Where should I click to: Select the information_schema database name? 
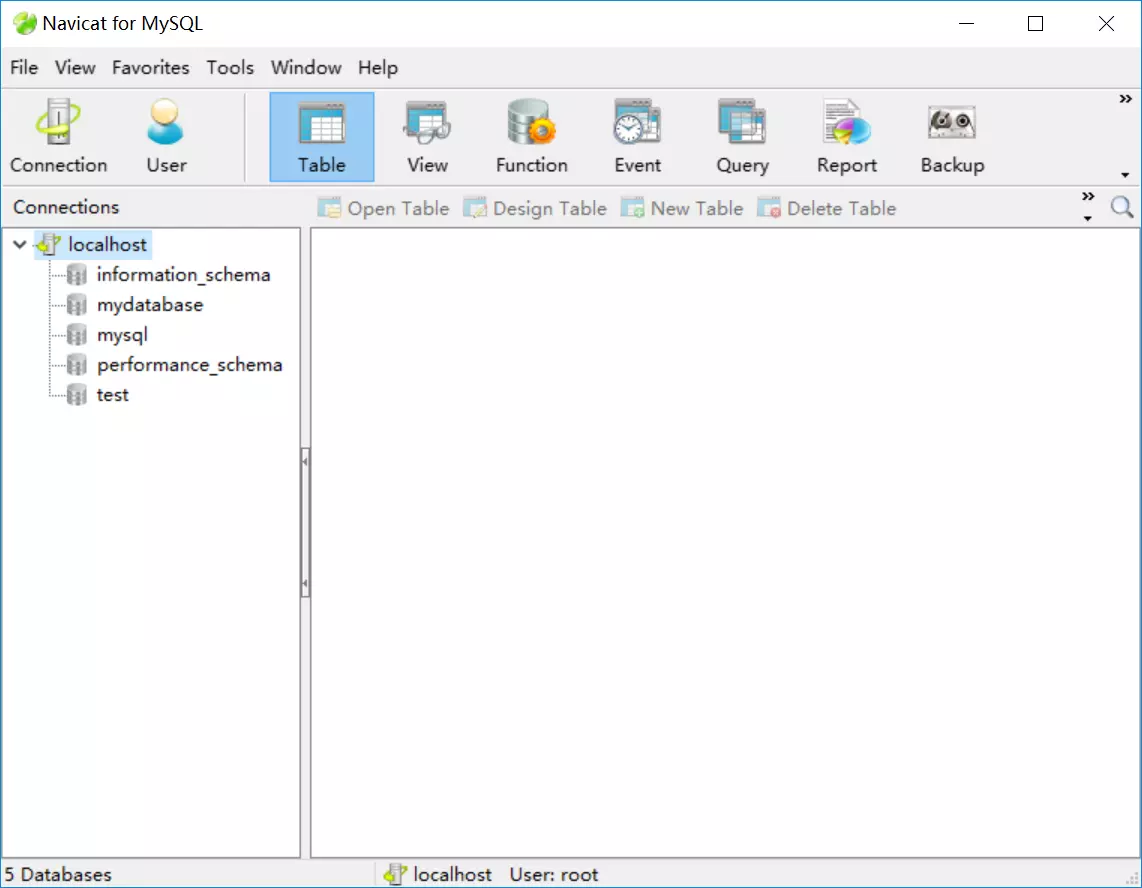click(184, 275)
